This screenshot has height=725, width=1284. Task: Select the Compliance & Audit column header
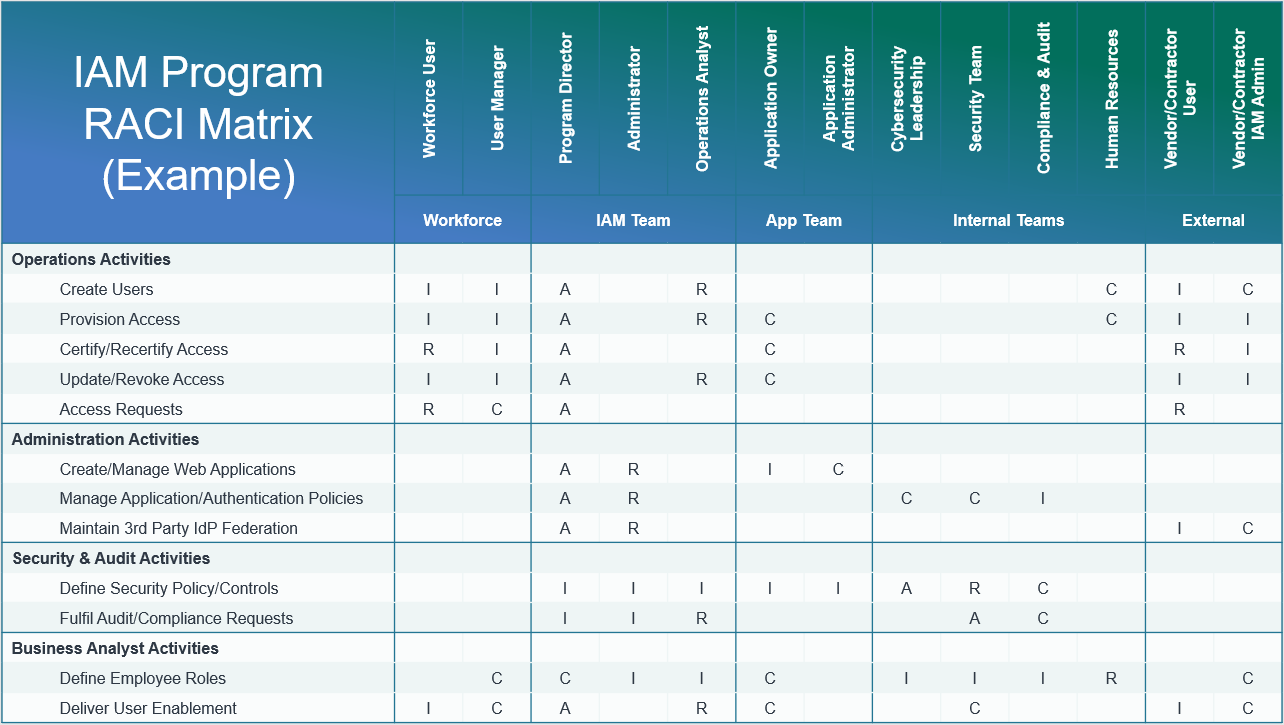pyautogui.click(x=1043, y=99)
